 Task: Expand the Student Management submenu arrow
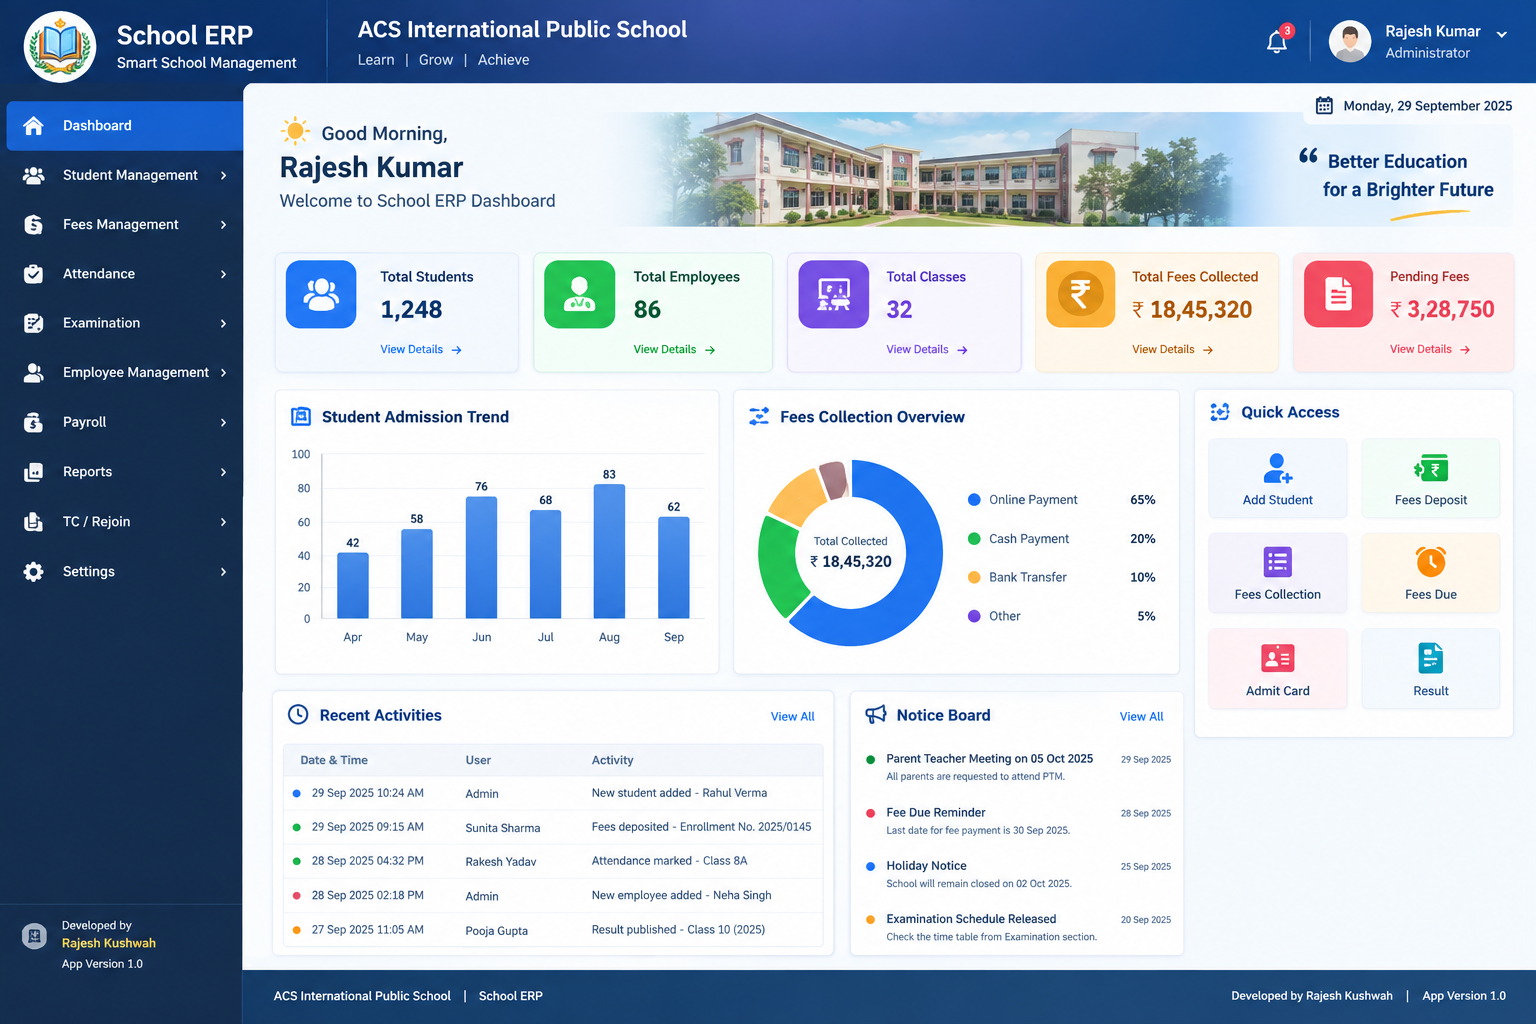[223, 175]
